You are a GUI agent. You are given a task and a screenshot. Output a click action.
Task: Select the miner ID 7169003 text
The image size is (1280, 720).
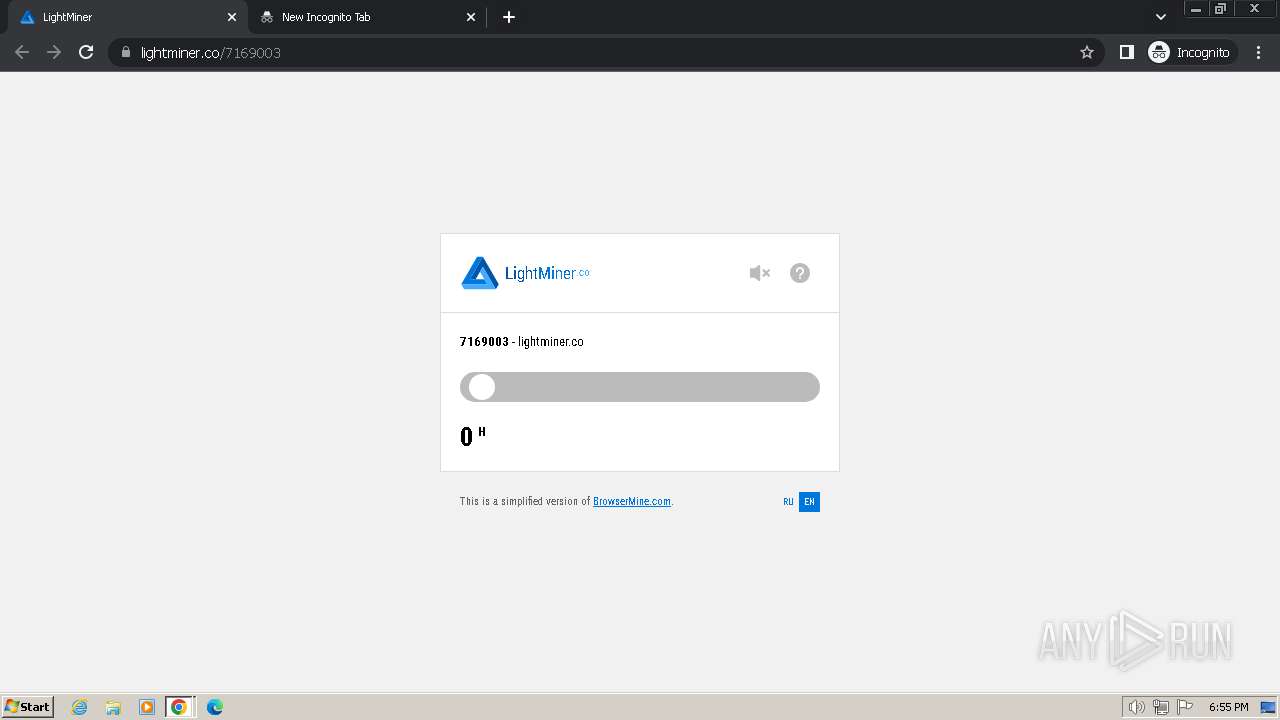click(x=484, y=342)
